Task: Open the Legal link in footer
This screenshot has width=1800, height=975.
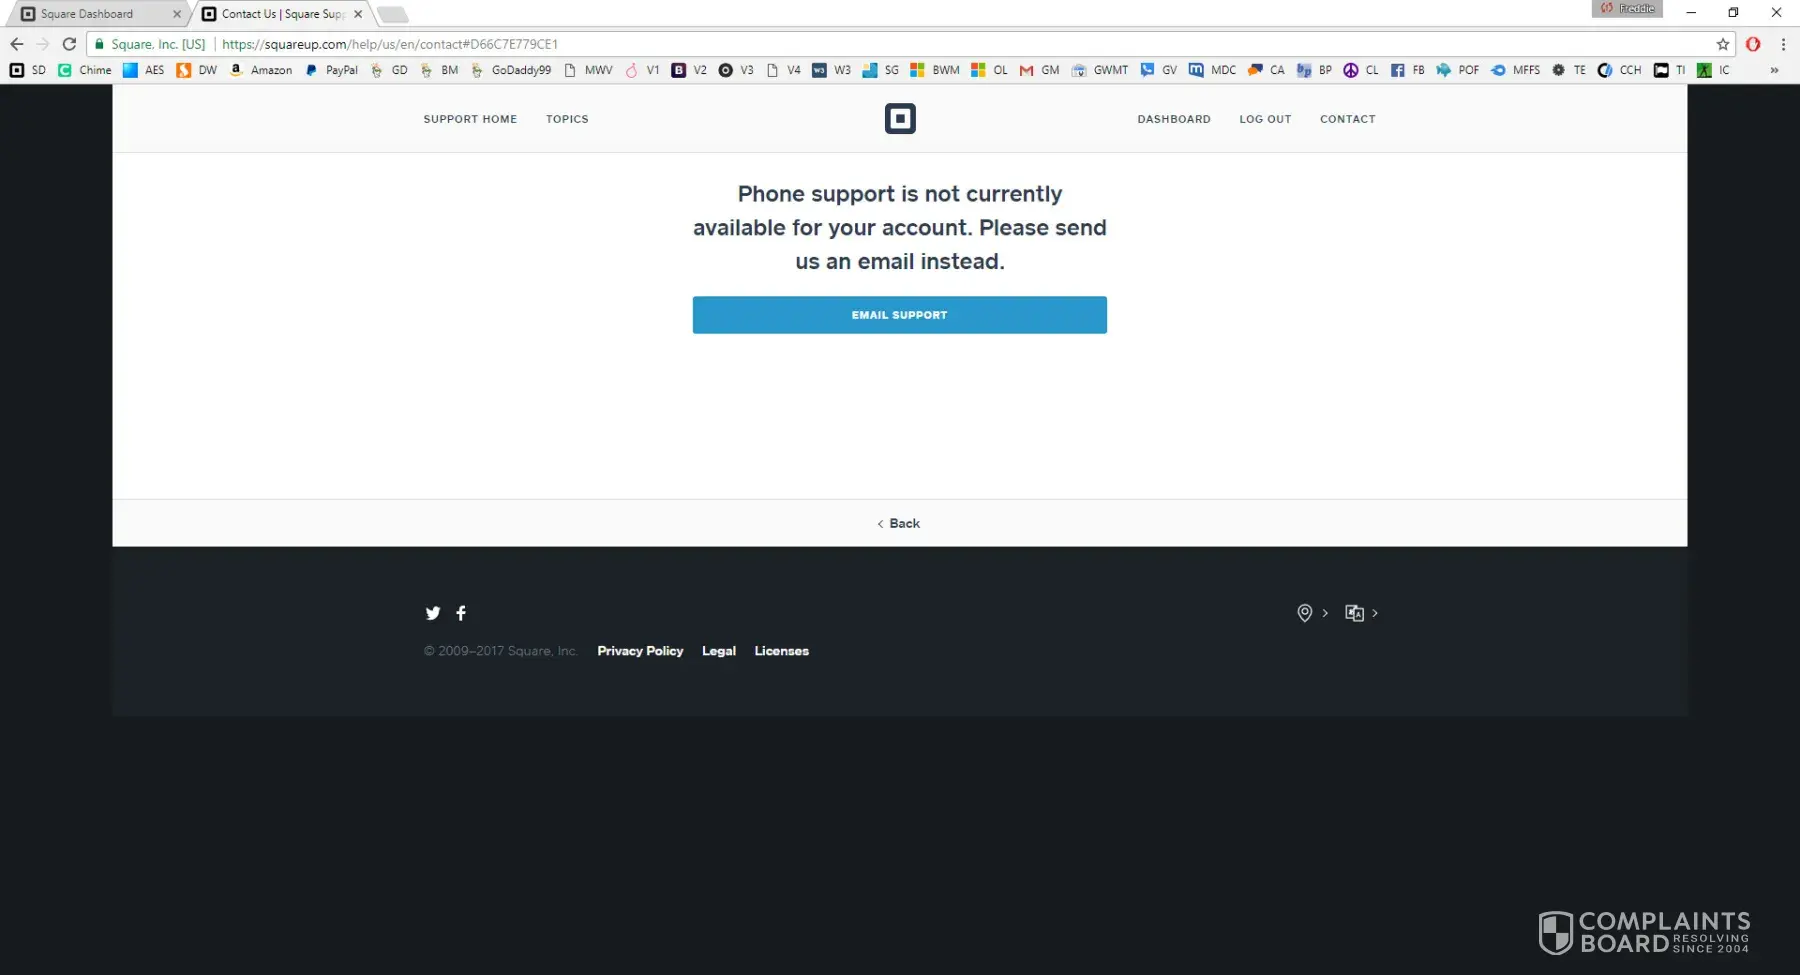Action: click(x=719, y=651)
